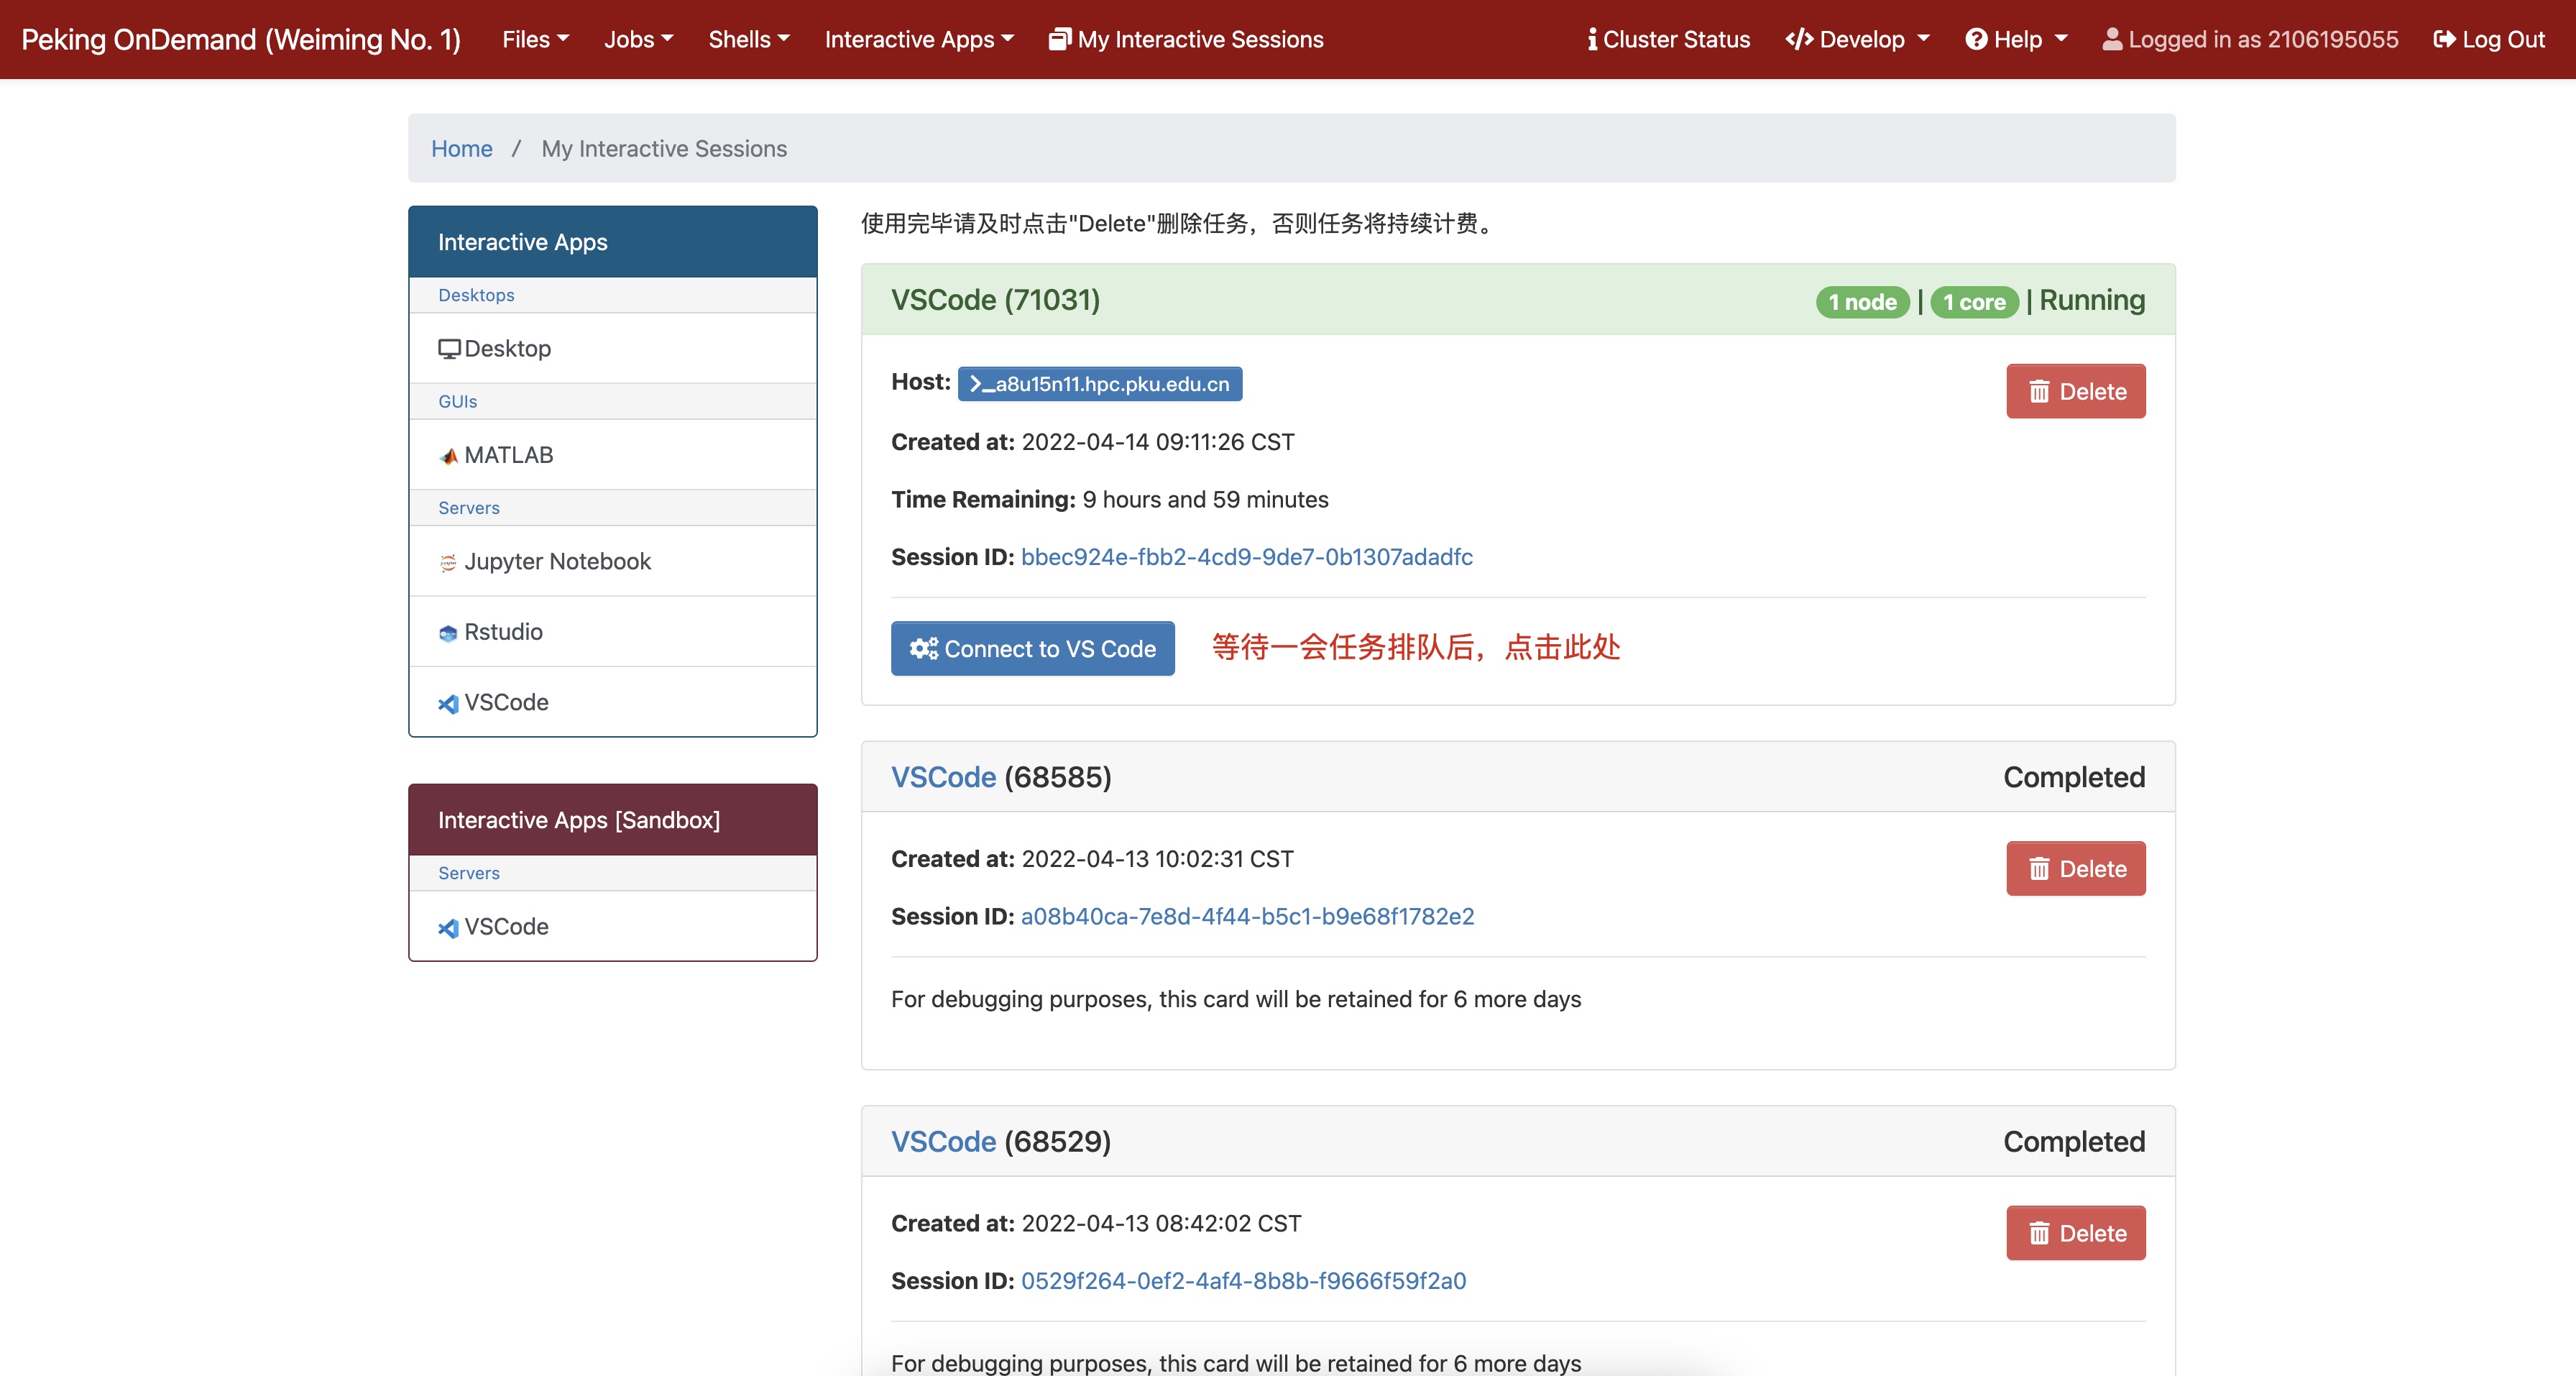Click the Running status text

point(2092,300)
